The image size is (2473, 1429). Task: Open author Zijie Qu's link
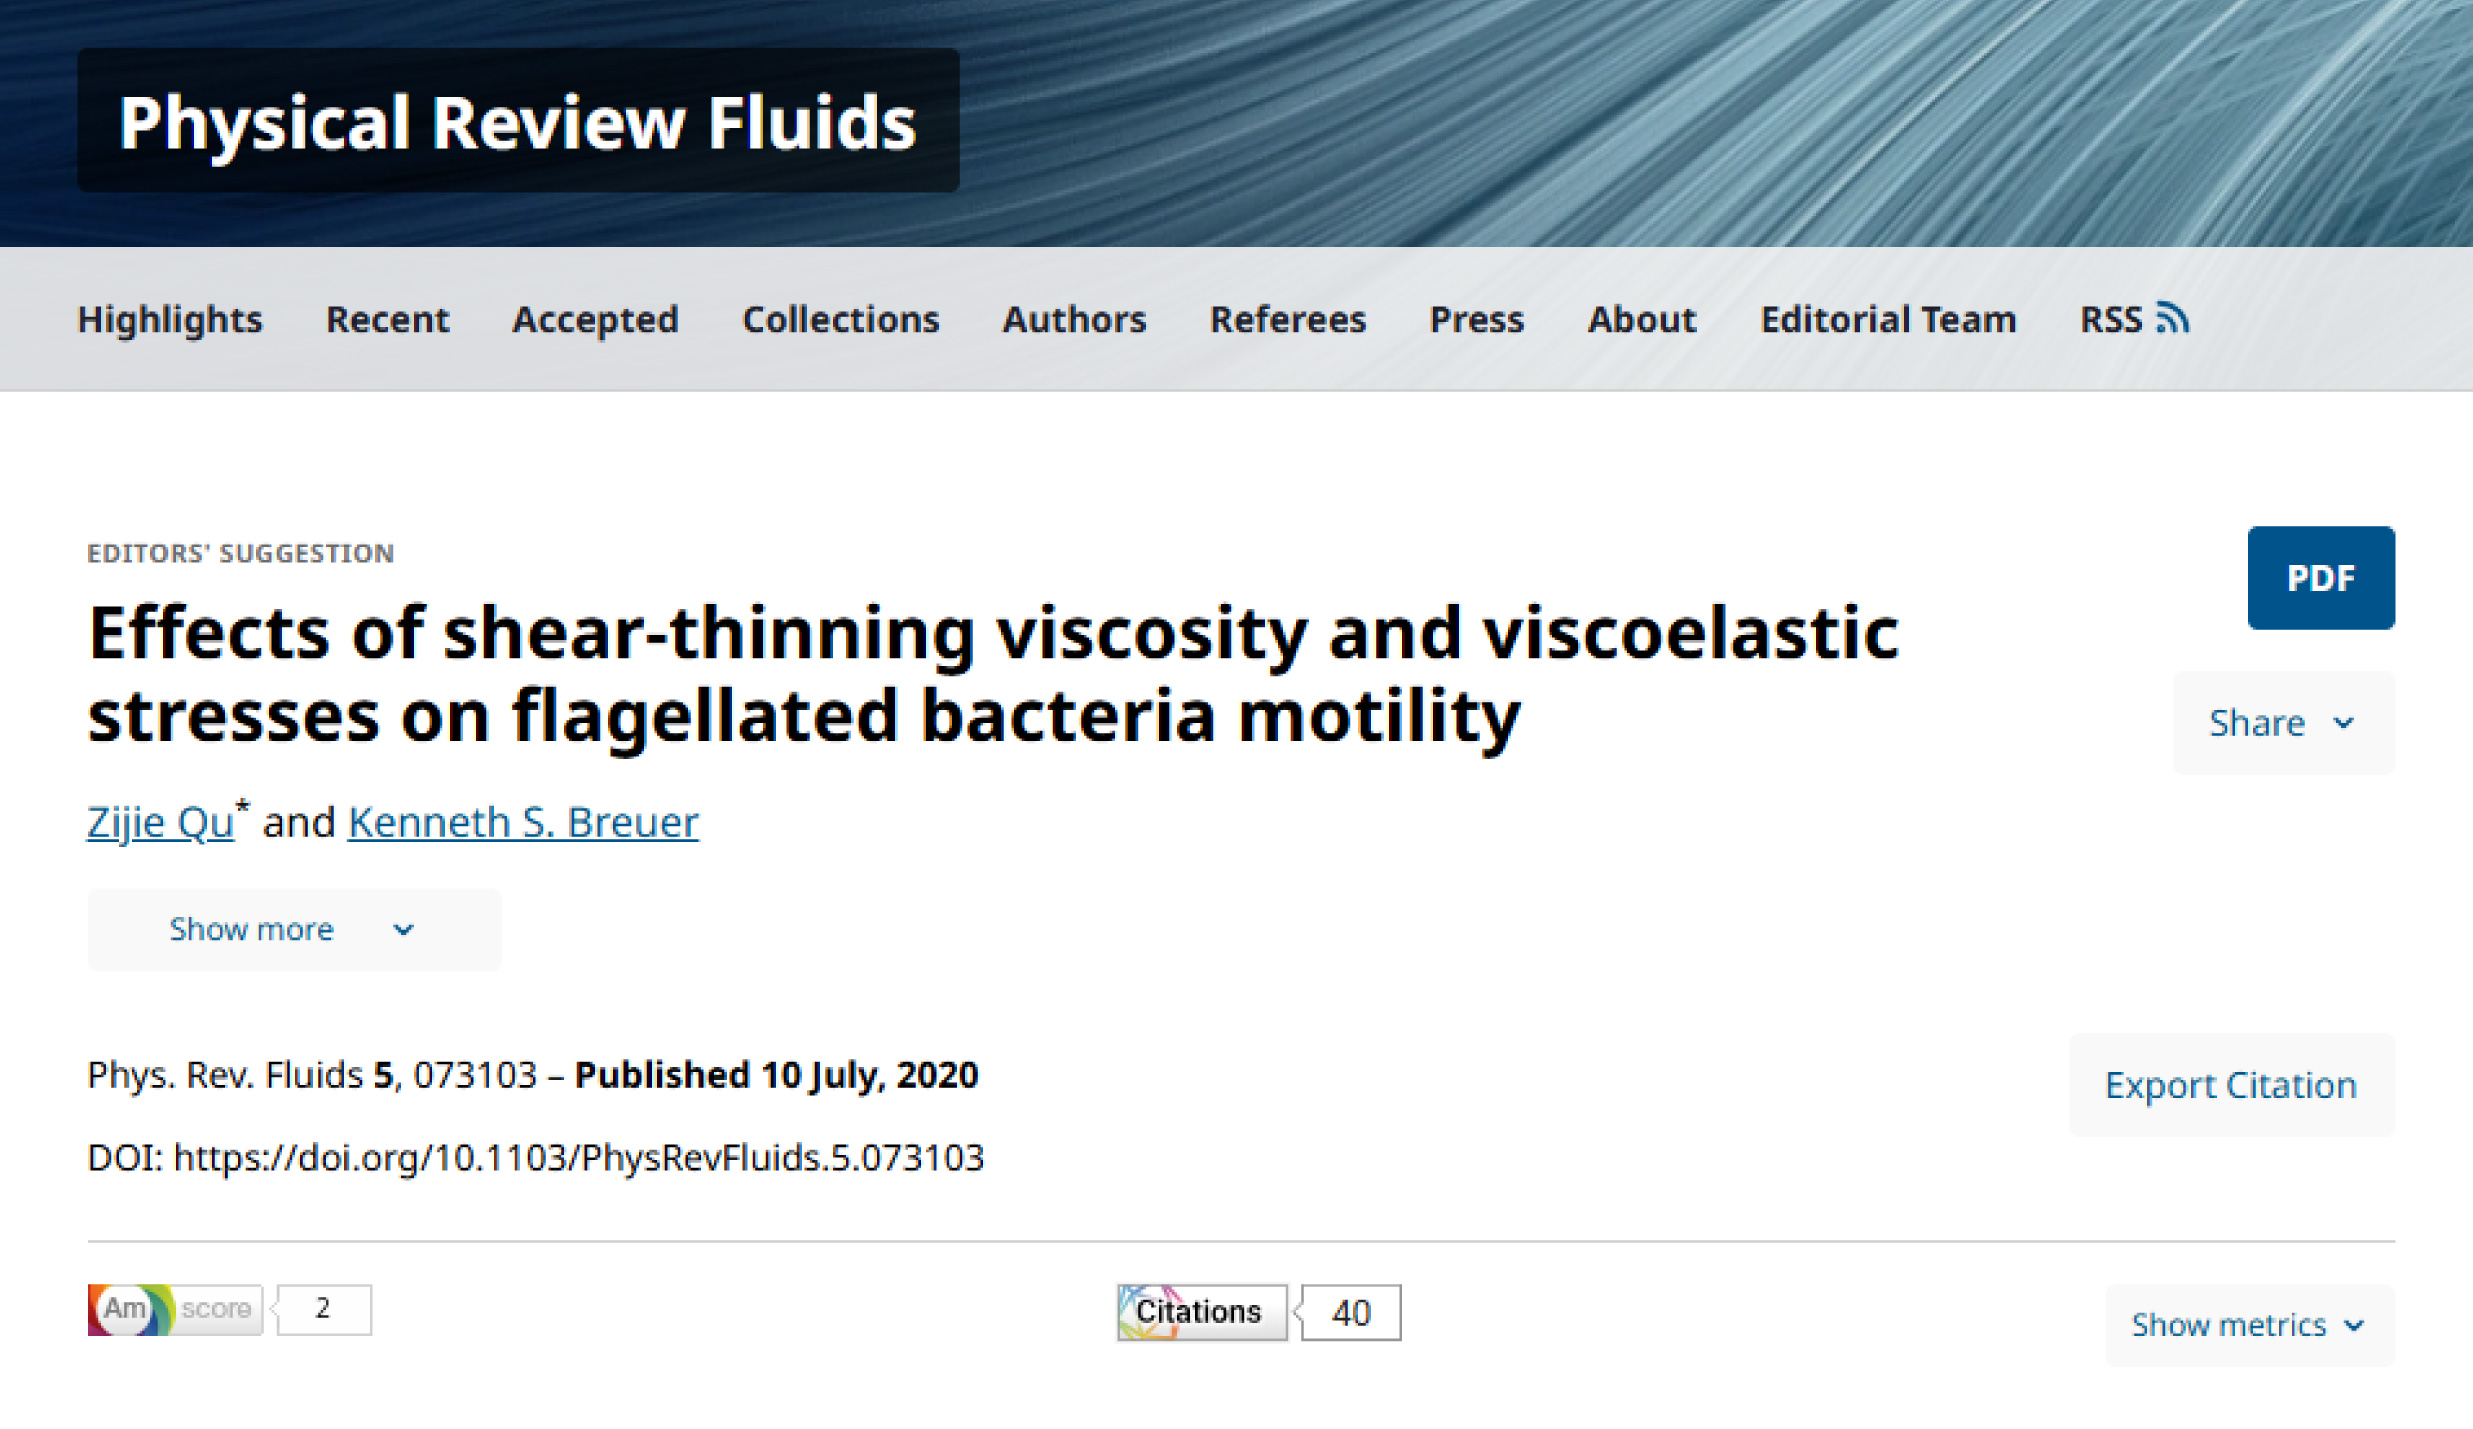(x=160, y=823)
